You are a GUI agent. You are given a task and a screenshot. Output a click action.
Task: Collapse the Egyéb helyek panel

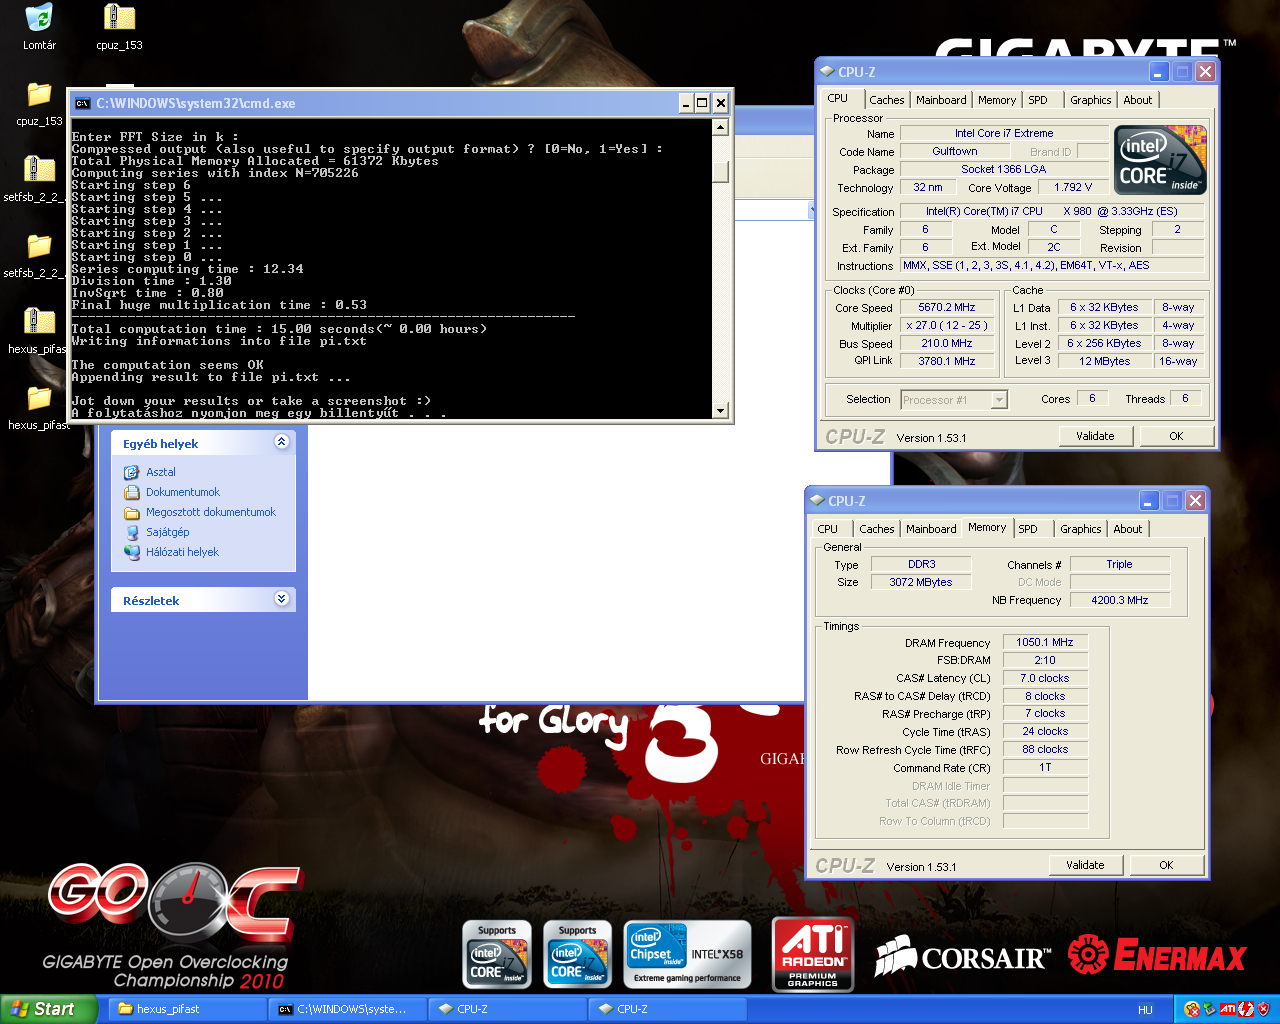point(282,442)
